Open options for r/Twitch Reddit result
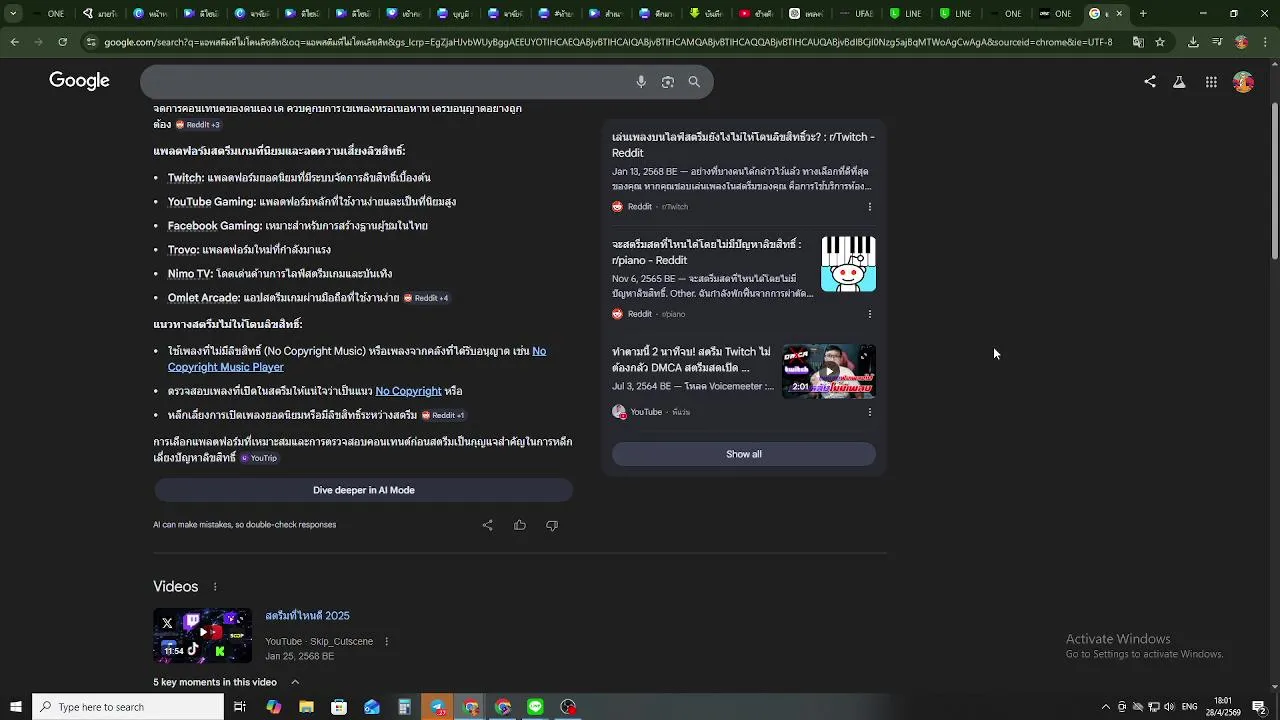Viewport: 1280px width, 720px height. [x=869, y=207]
